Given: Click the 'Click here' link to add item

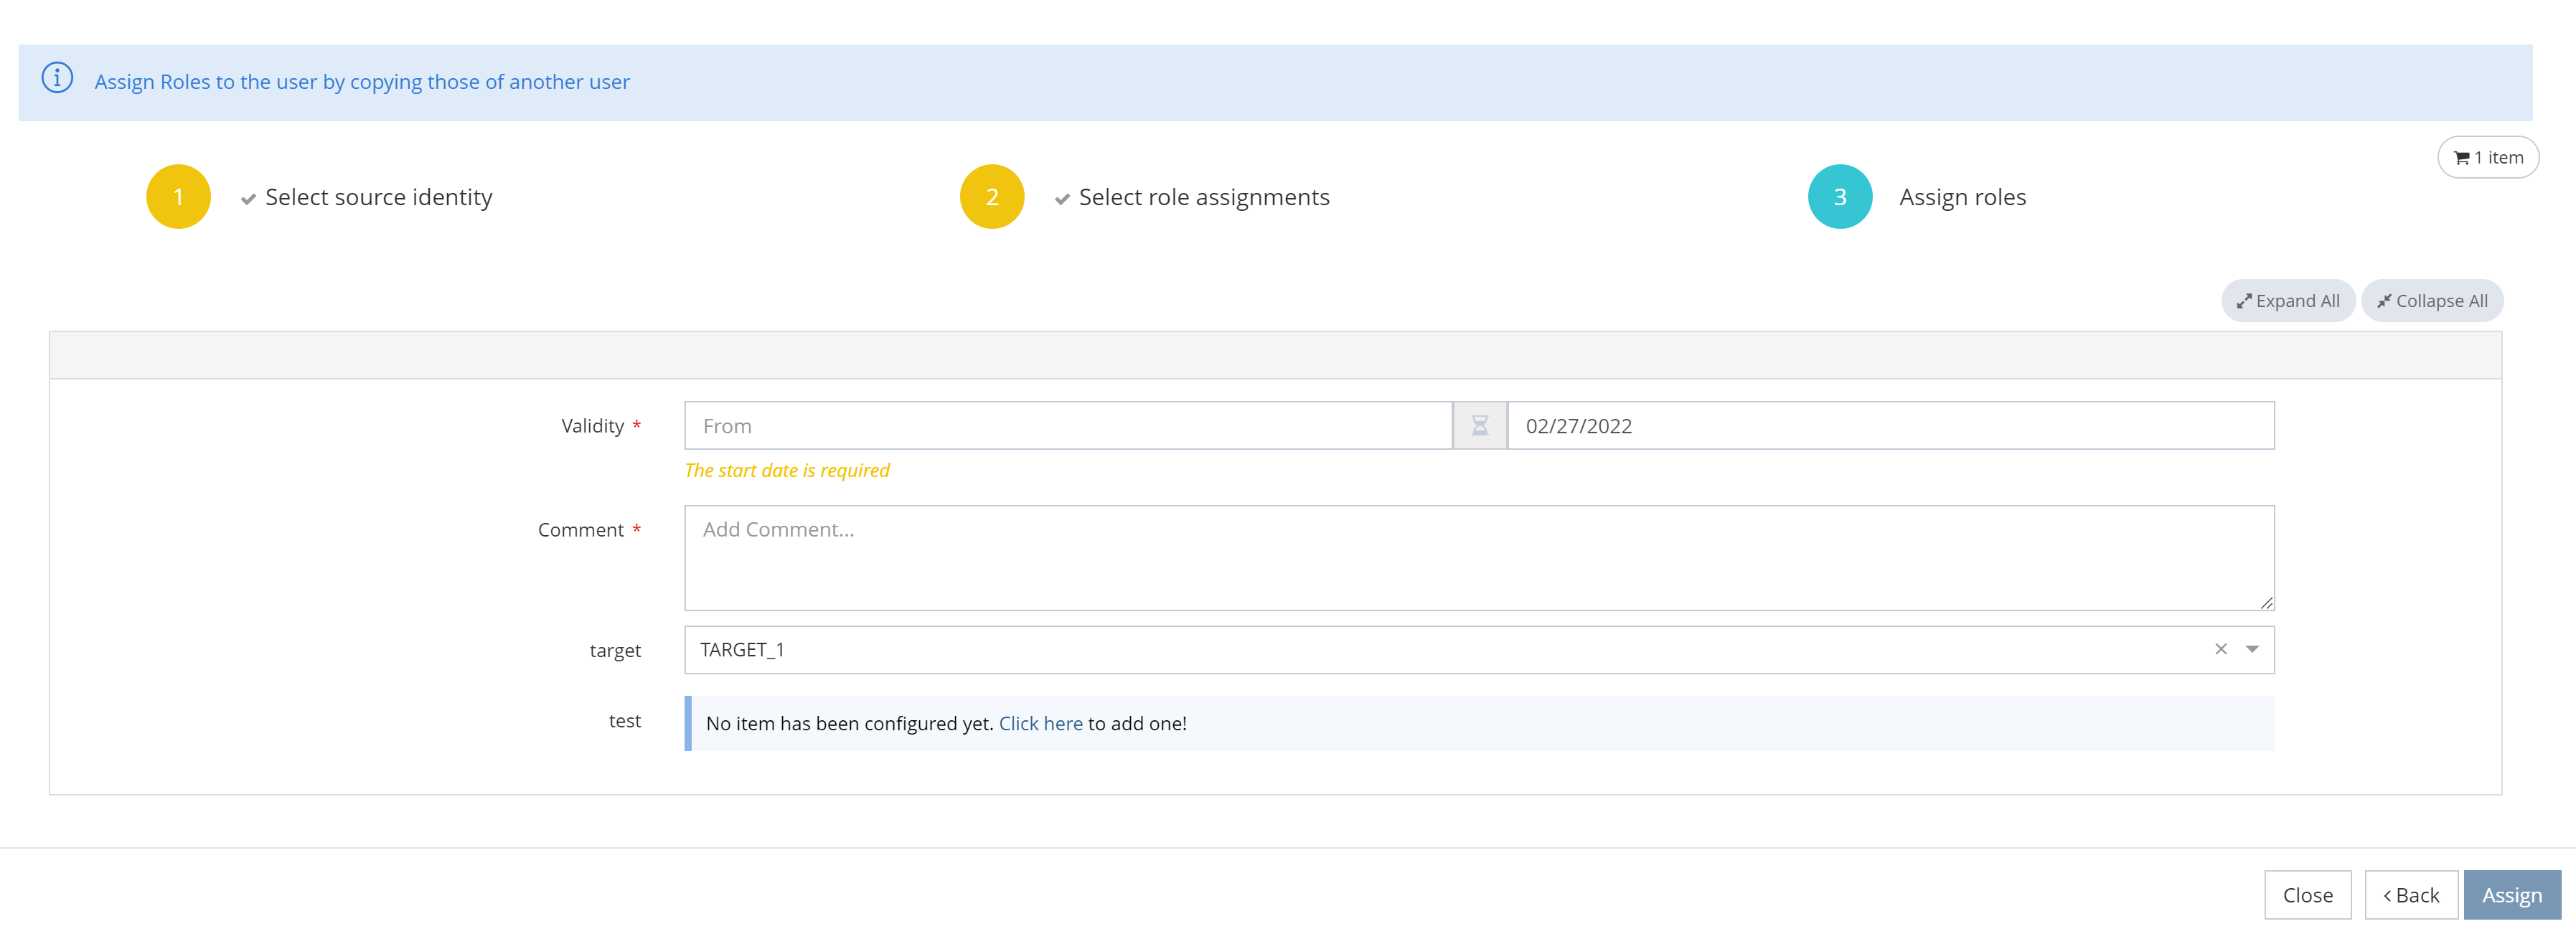Looking at the screenshot, I should tap(1040, 723).
